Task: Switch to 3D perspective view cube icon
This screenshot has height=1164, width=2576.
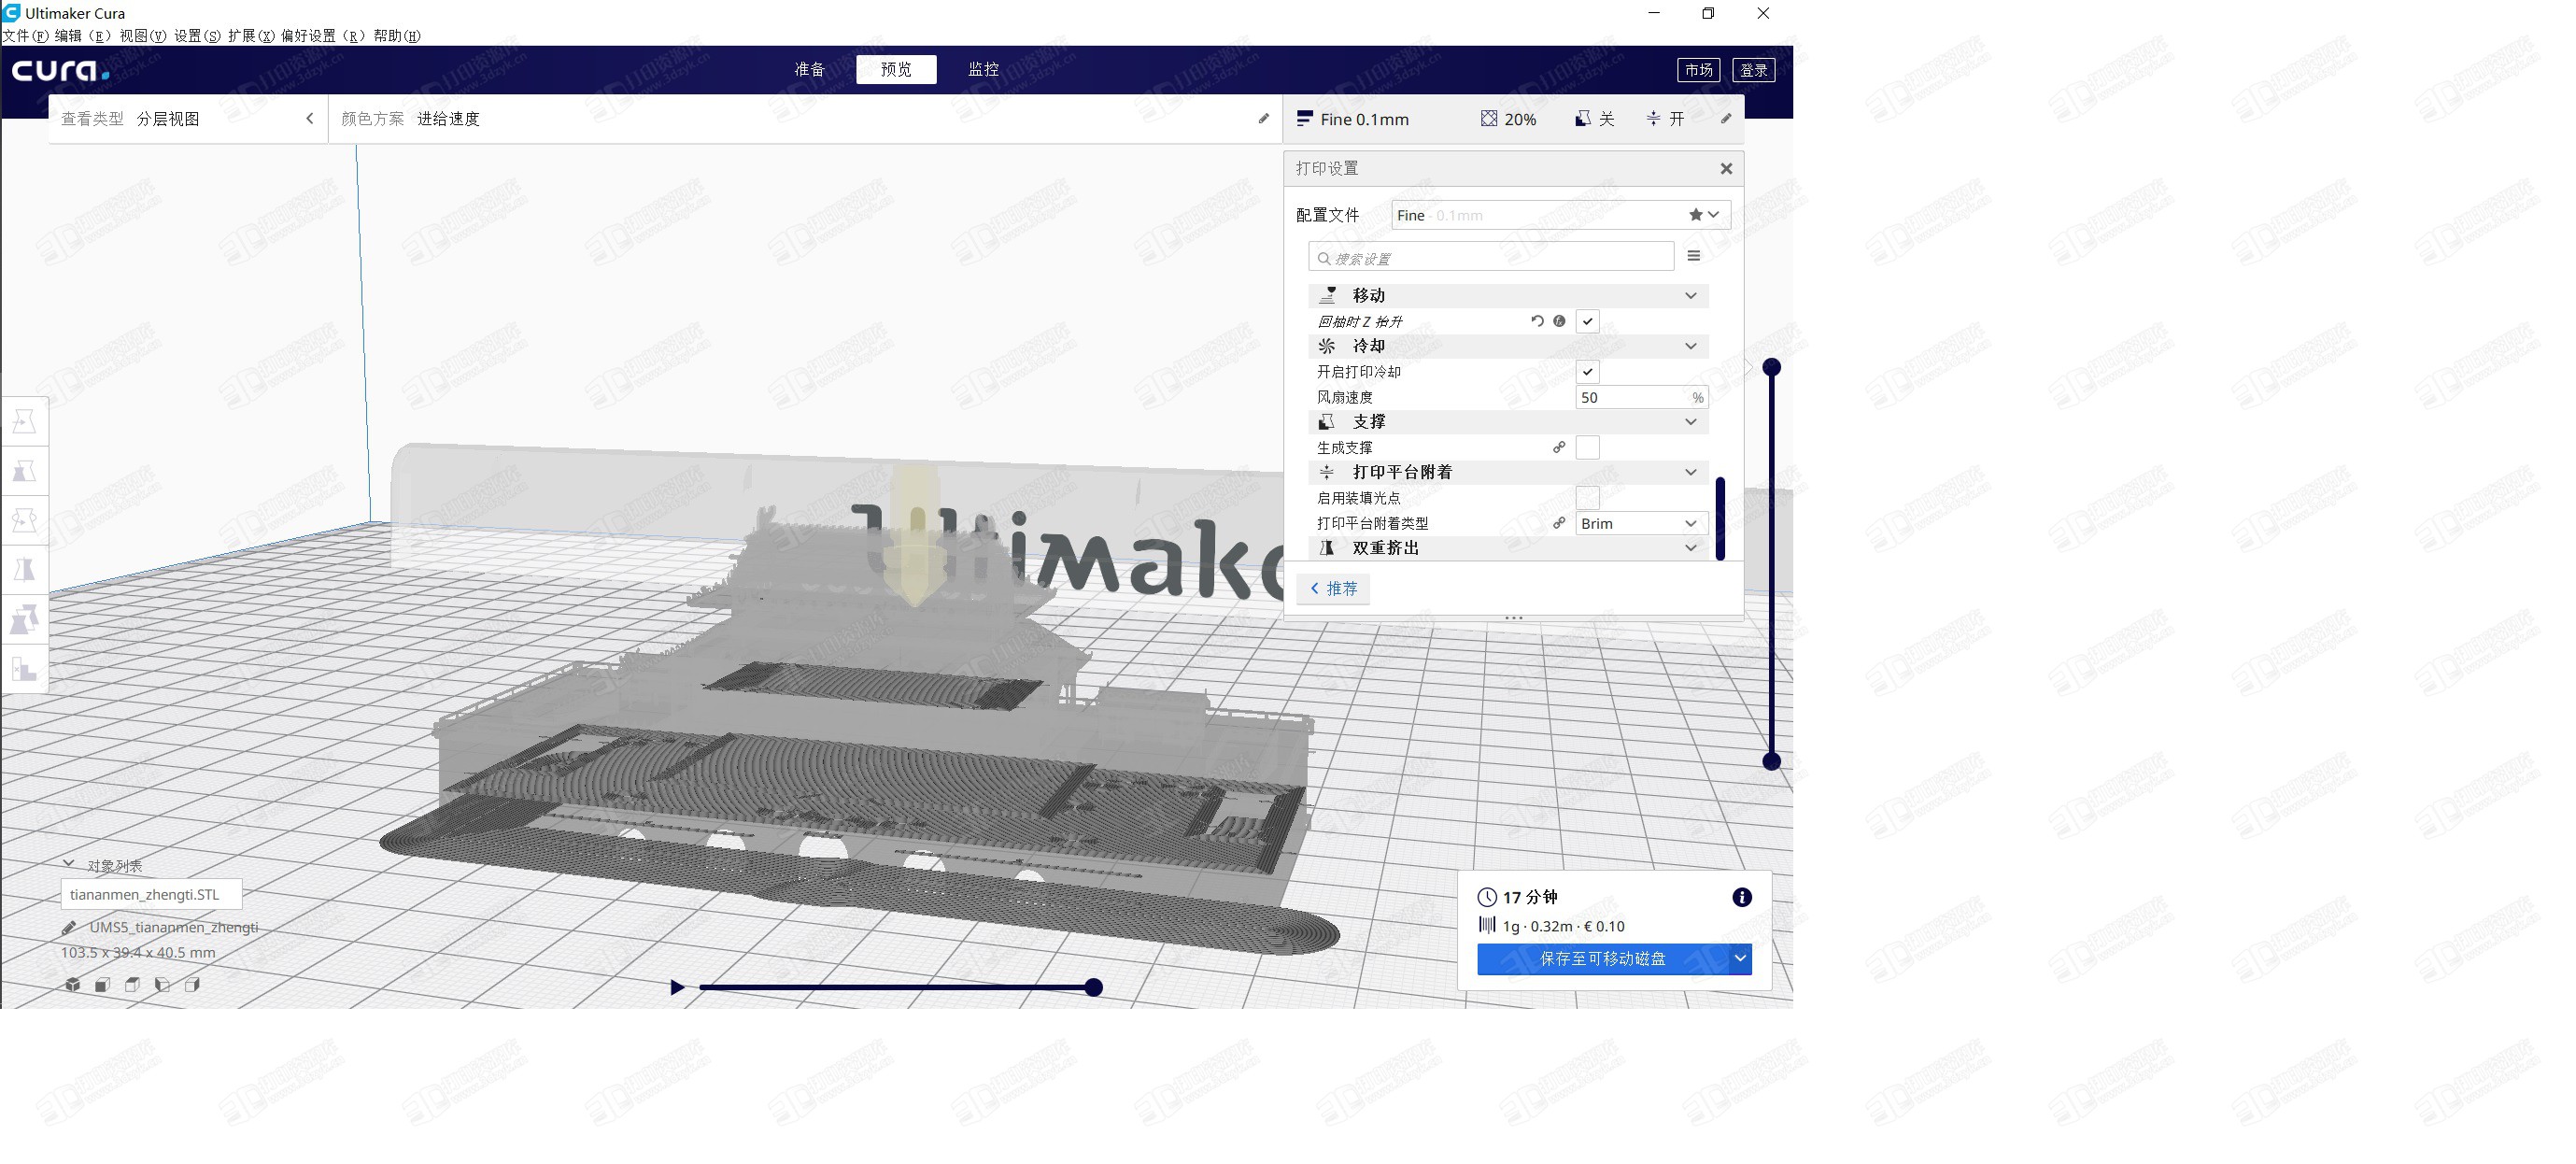Action: [72, 985]
